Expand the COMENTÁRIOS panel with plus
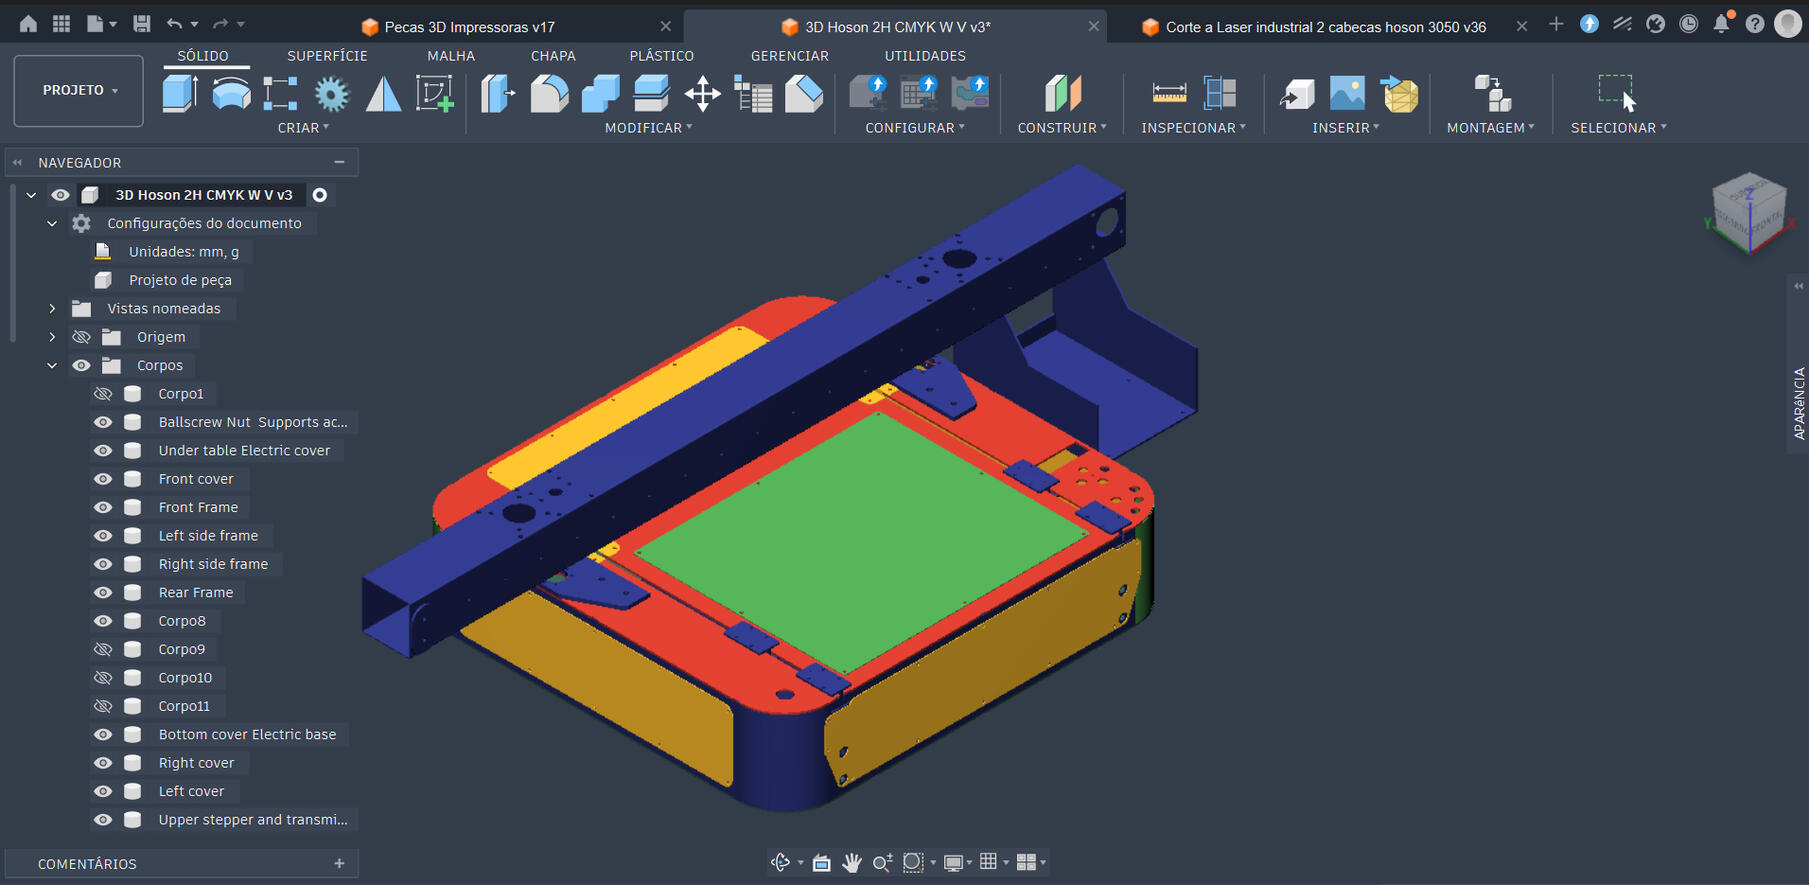Screen dimensions: 1809x885 click(339, 863)
